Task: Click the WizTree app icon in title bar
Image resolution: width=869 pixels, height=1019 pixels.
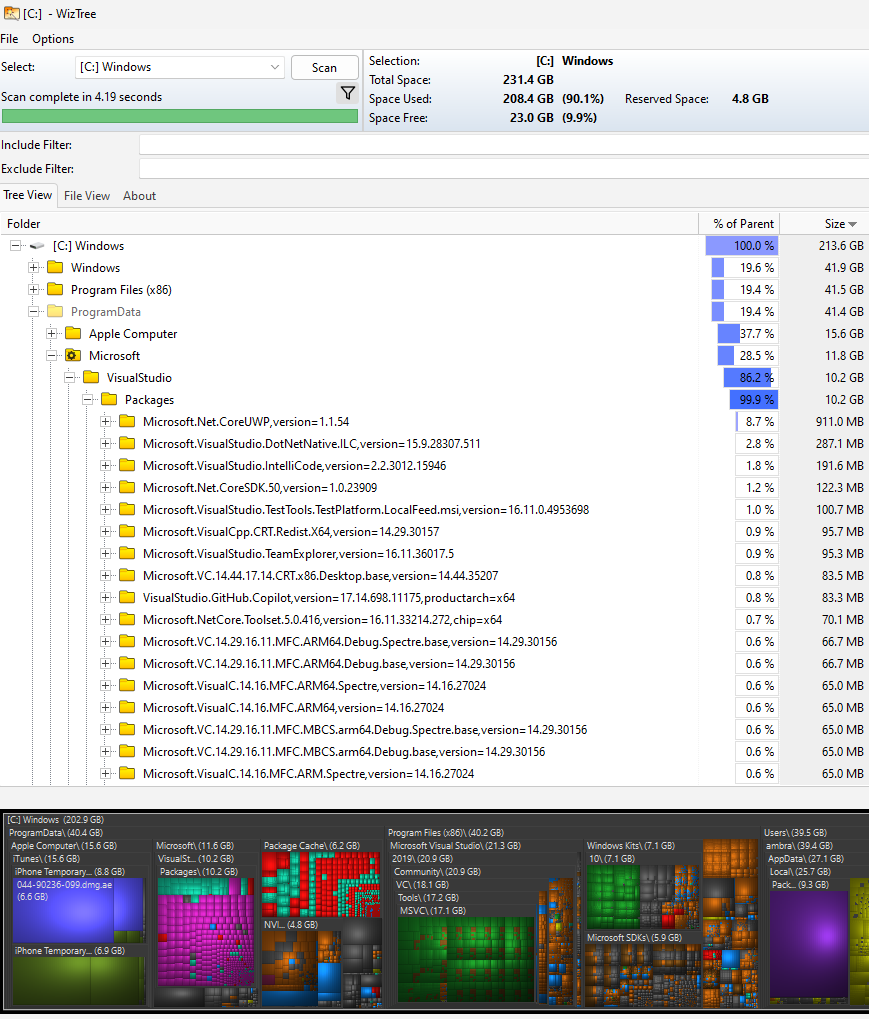Action: point(11,13)
